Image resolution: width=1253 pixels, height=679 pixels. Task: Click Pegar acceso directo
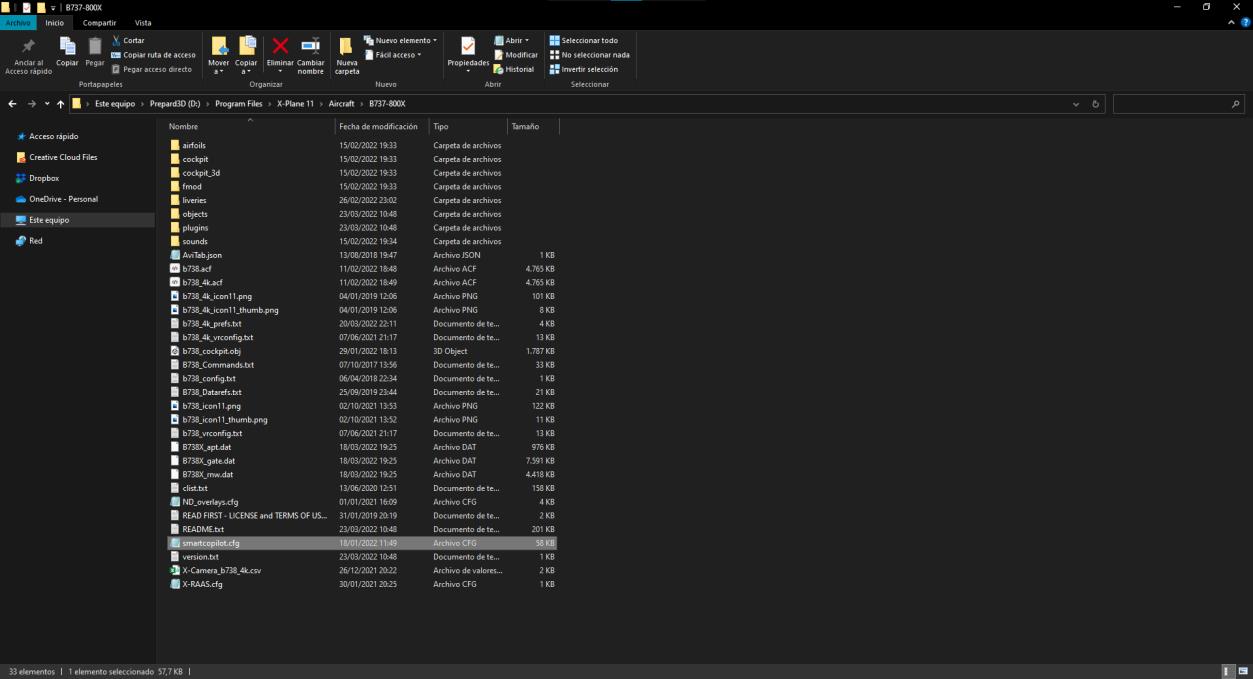pyautogui.click(x=151, y=69)
